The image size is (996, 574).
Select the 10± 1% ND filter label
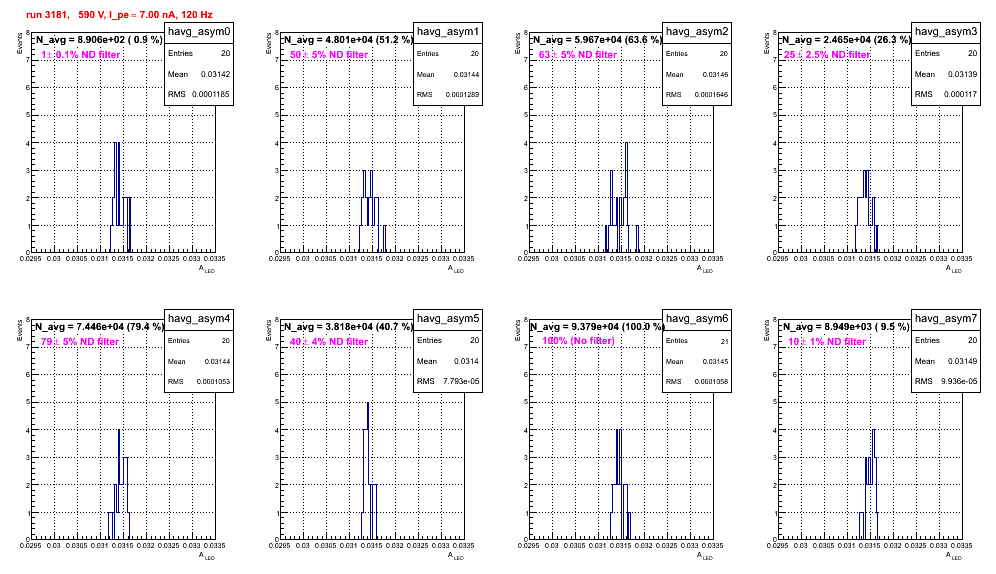[x=827, y=342]
